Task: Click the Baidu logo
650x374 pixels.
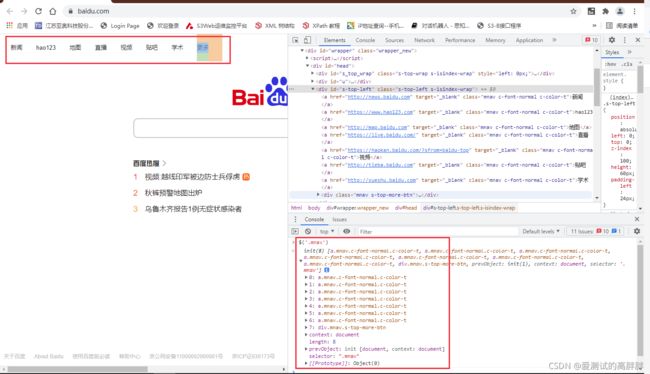Action: point(260,92)
